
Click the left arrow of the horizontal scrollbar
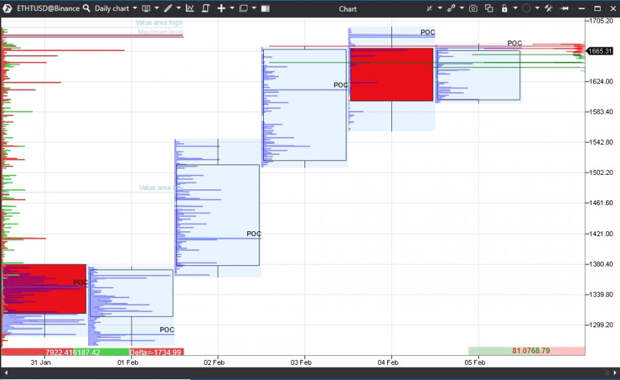(6, 372)
